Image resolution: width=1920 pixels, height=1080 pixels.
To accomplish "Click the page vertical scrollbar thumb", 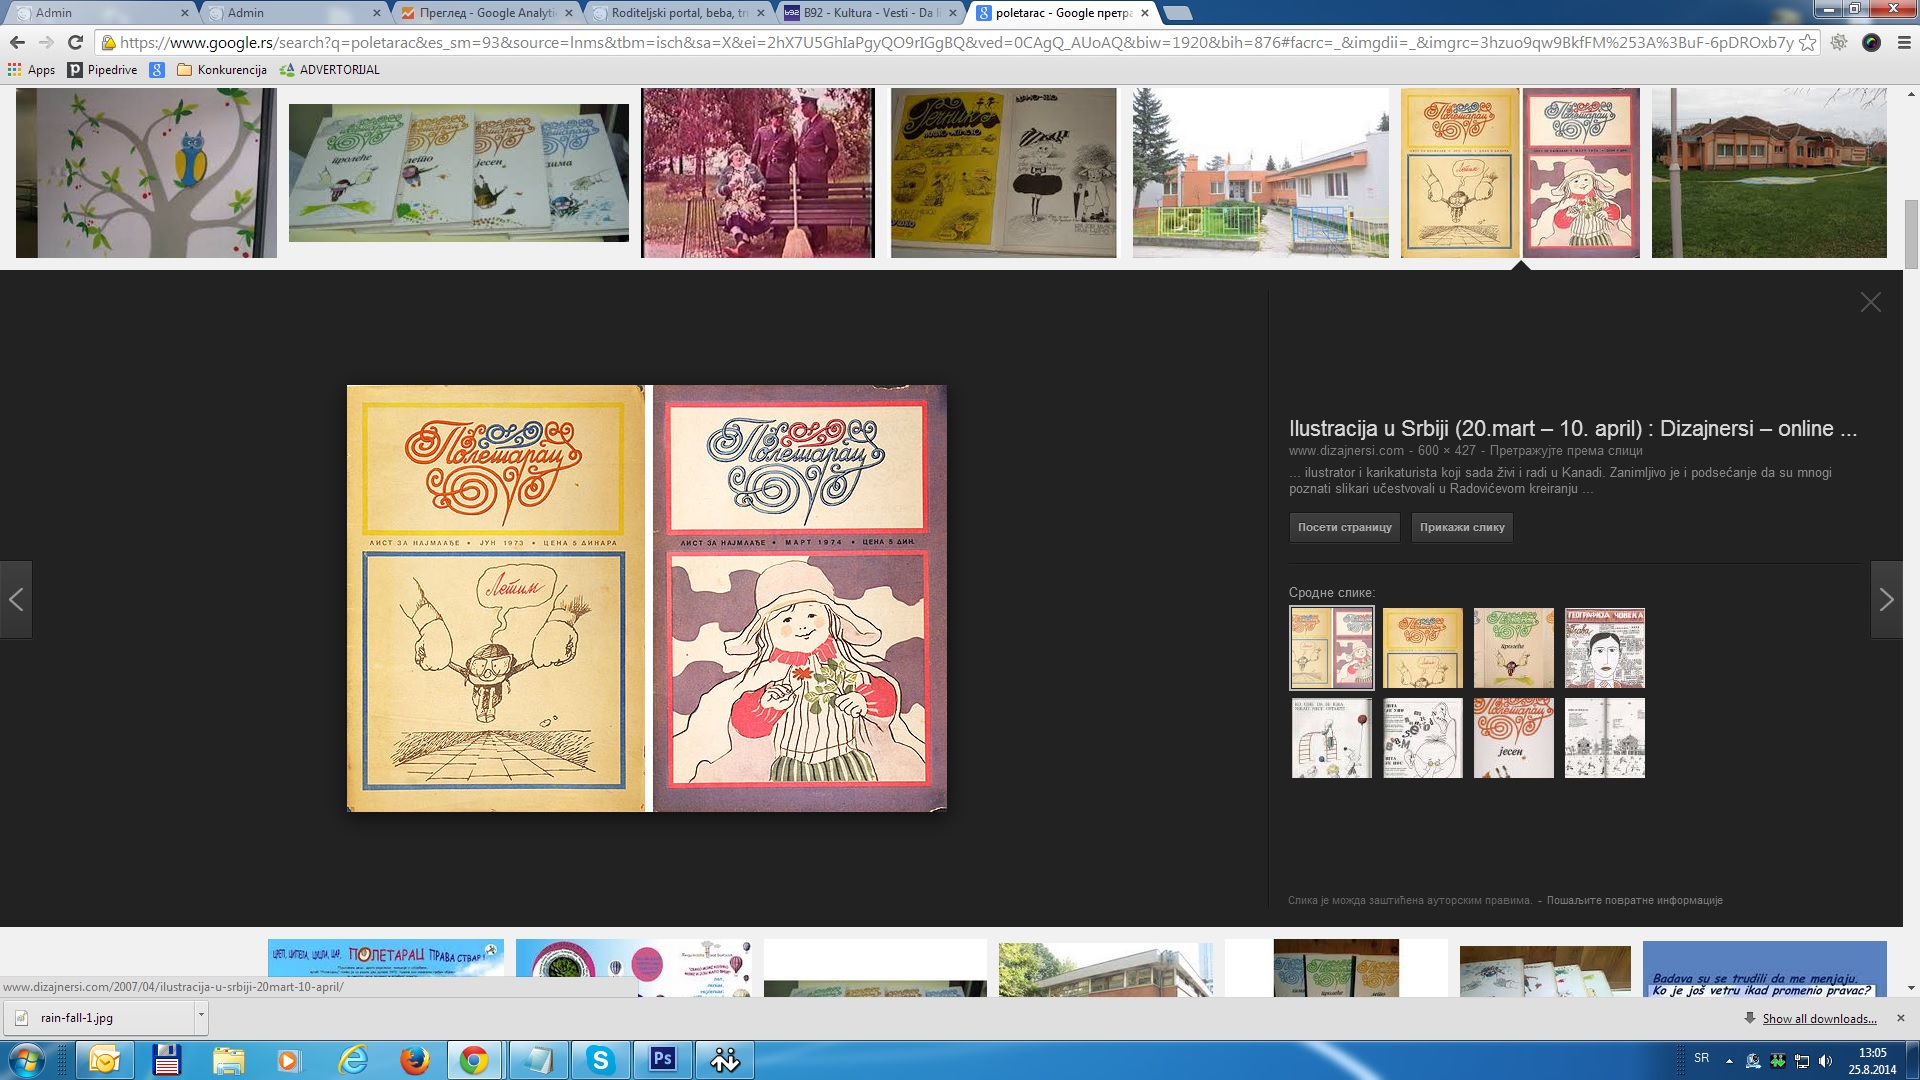I will [1911, 233].
